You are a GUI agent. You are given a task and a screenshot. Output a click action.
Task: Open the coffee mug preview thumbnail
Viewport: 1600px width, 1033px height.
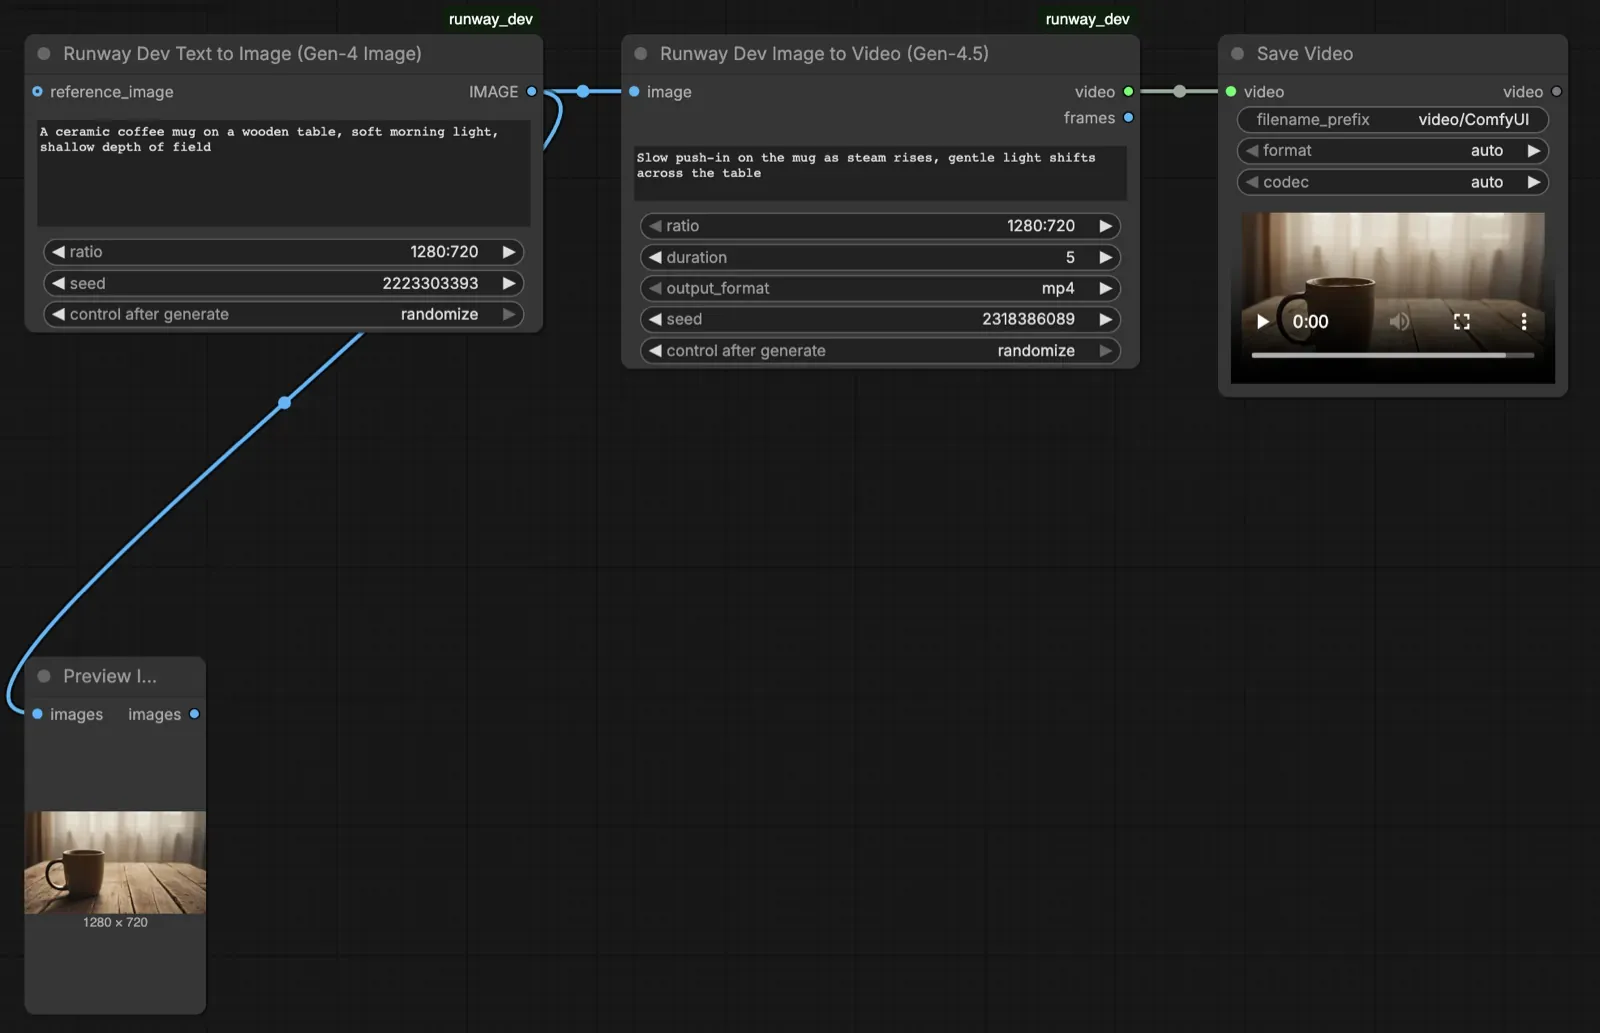click(115, 862)
